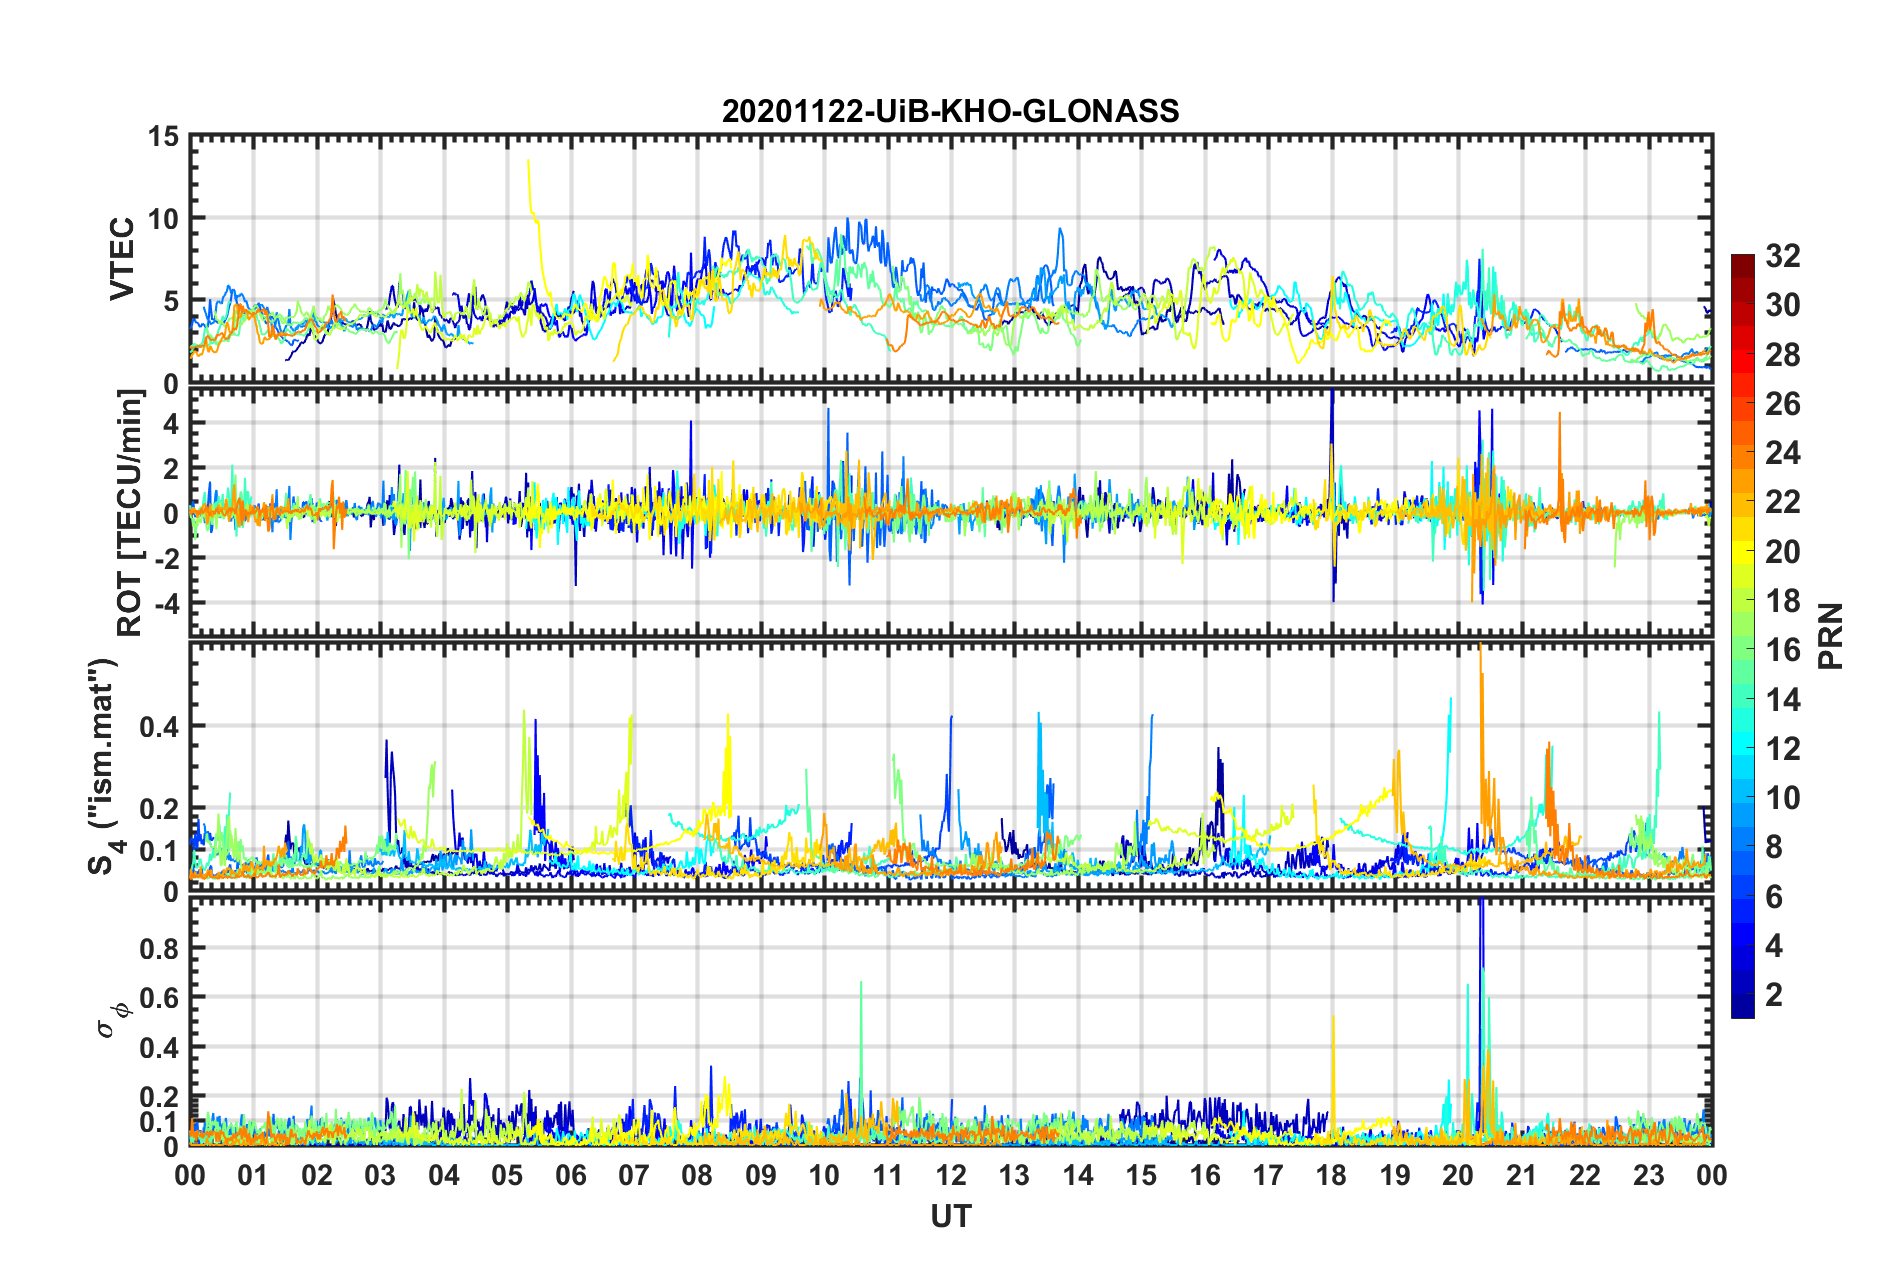The image size is (1902, 1272).
Task: Select colorbar tick label 14
Action: pos(1782,700)
